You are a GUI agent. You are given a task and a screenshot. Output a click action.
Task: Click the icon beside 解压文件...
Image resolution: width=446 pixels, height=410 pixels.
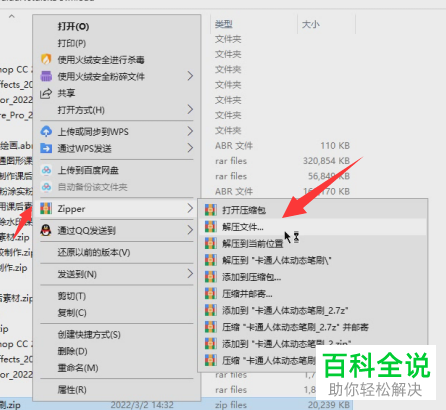click(211, 227)
